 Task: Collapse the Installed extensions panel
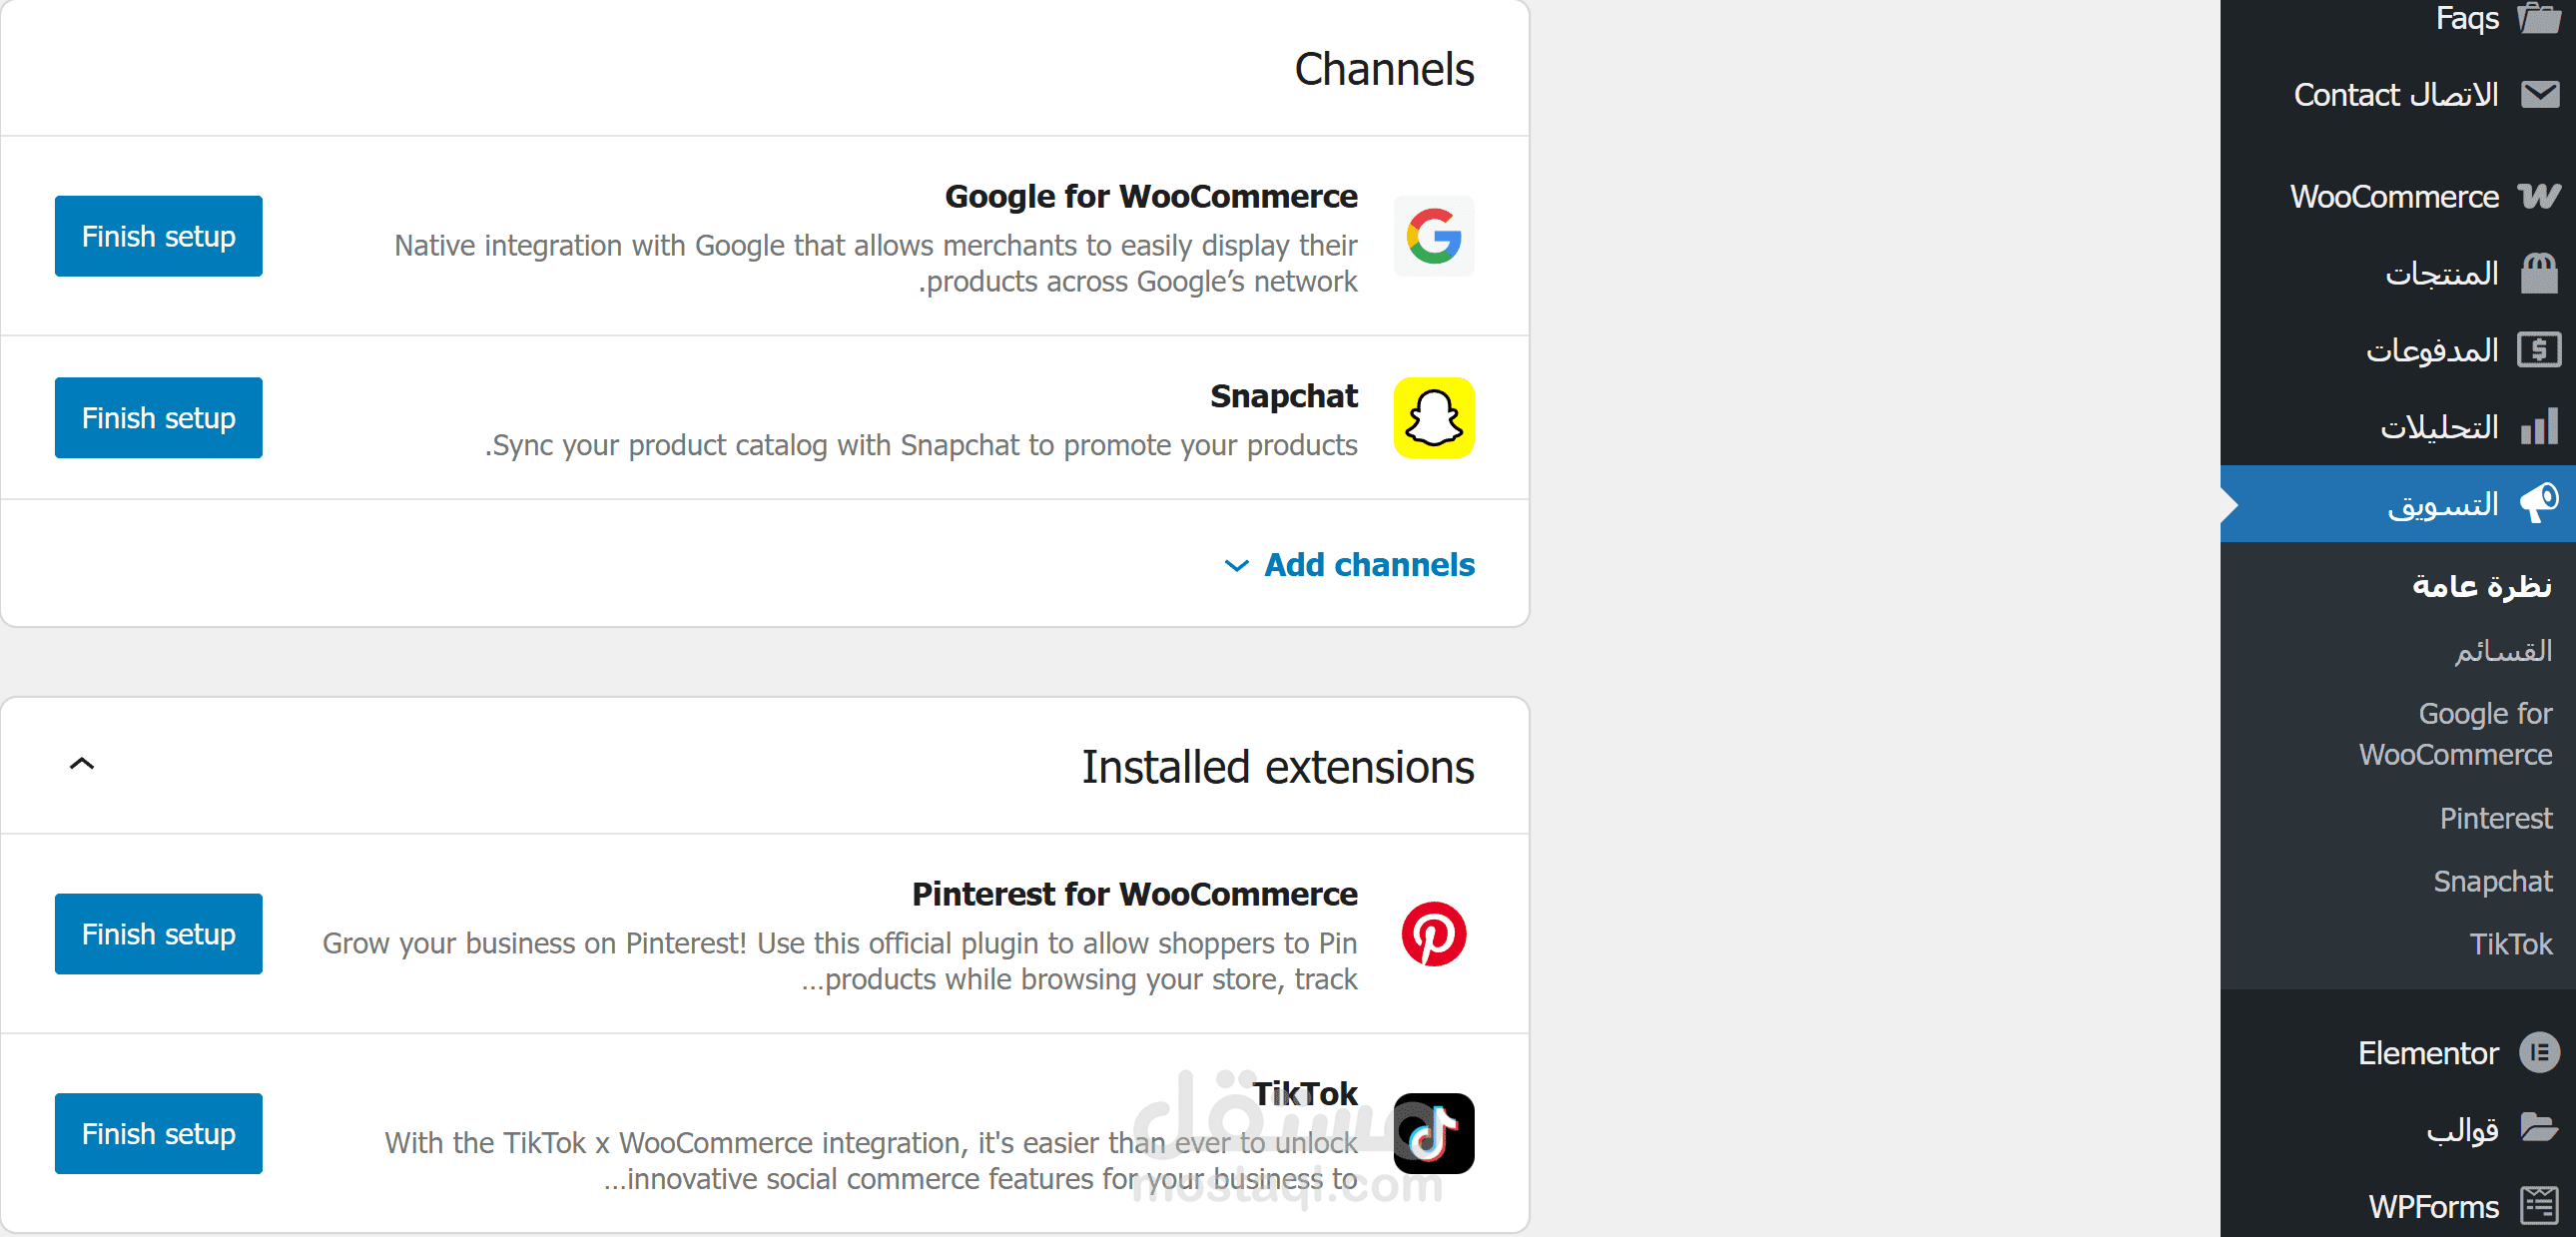(82, 765)
